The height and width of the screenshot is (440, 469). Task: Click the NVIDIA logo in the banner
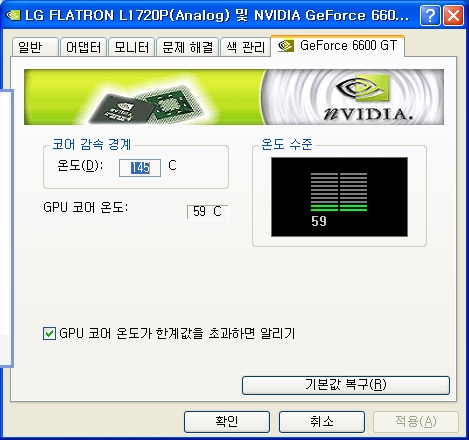tap(366, 97)
